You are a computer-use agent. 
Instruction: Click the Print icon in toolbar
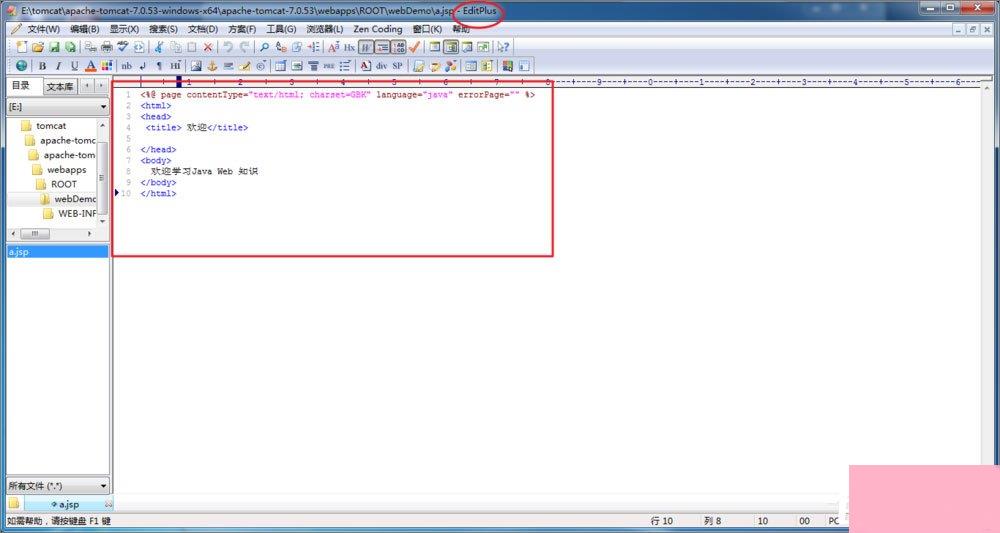point(107,47)
